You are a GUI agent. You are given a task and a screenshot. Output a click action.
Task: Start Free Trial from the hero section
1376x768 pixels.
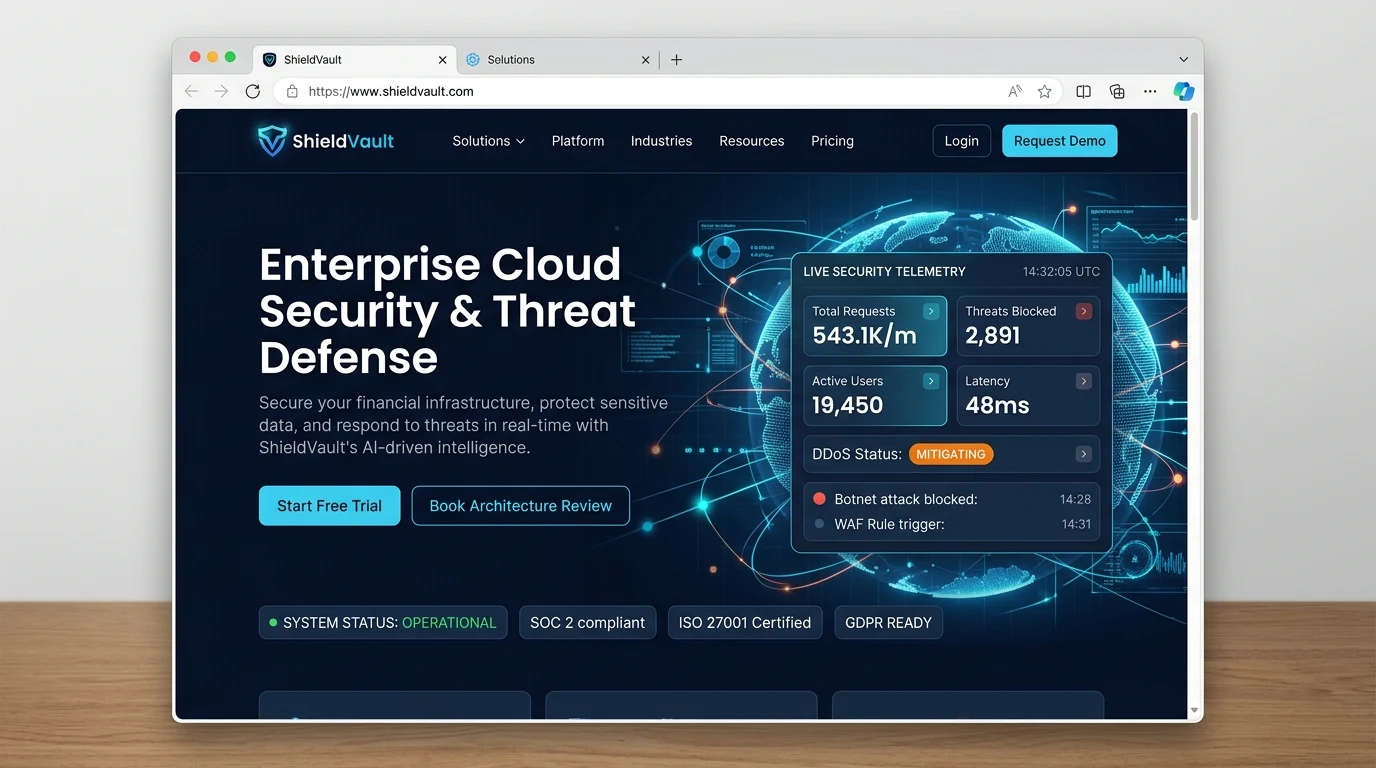[x=329, y=506]
